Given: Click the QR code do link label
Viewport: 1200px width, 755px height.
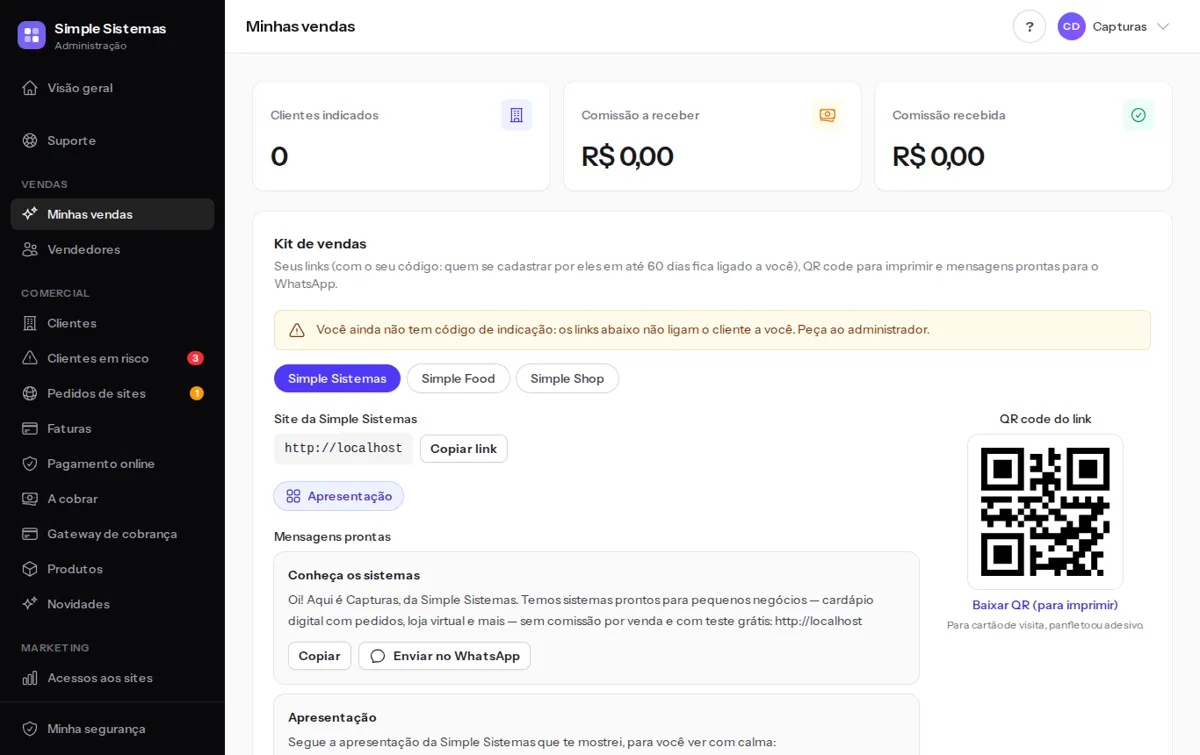Looking at the screenshot, I should [x=1045, y=419].
